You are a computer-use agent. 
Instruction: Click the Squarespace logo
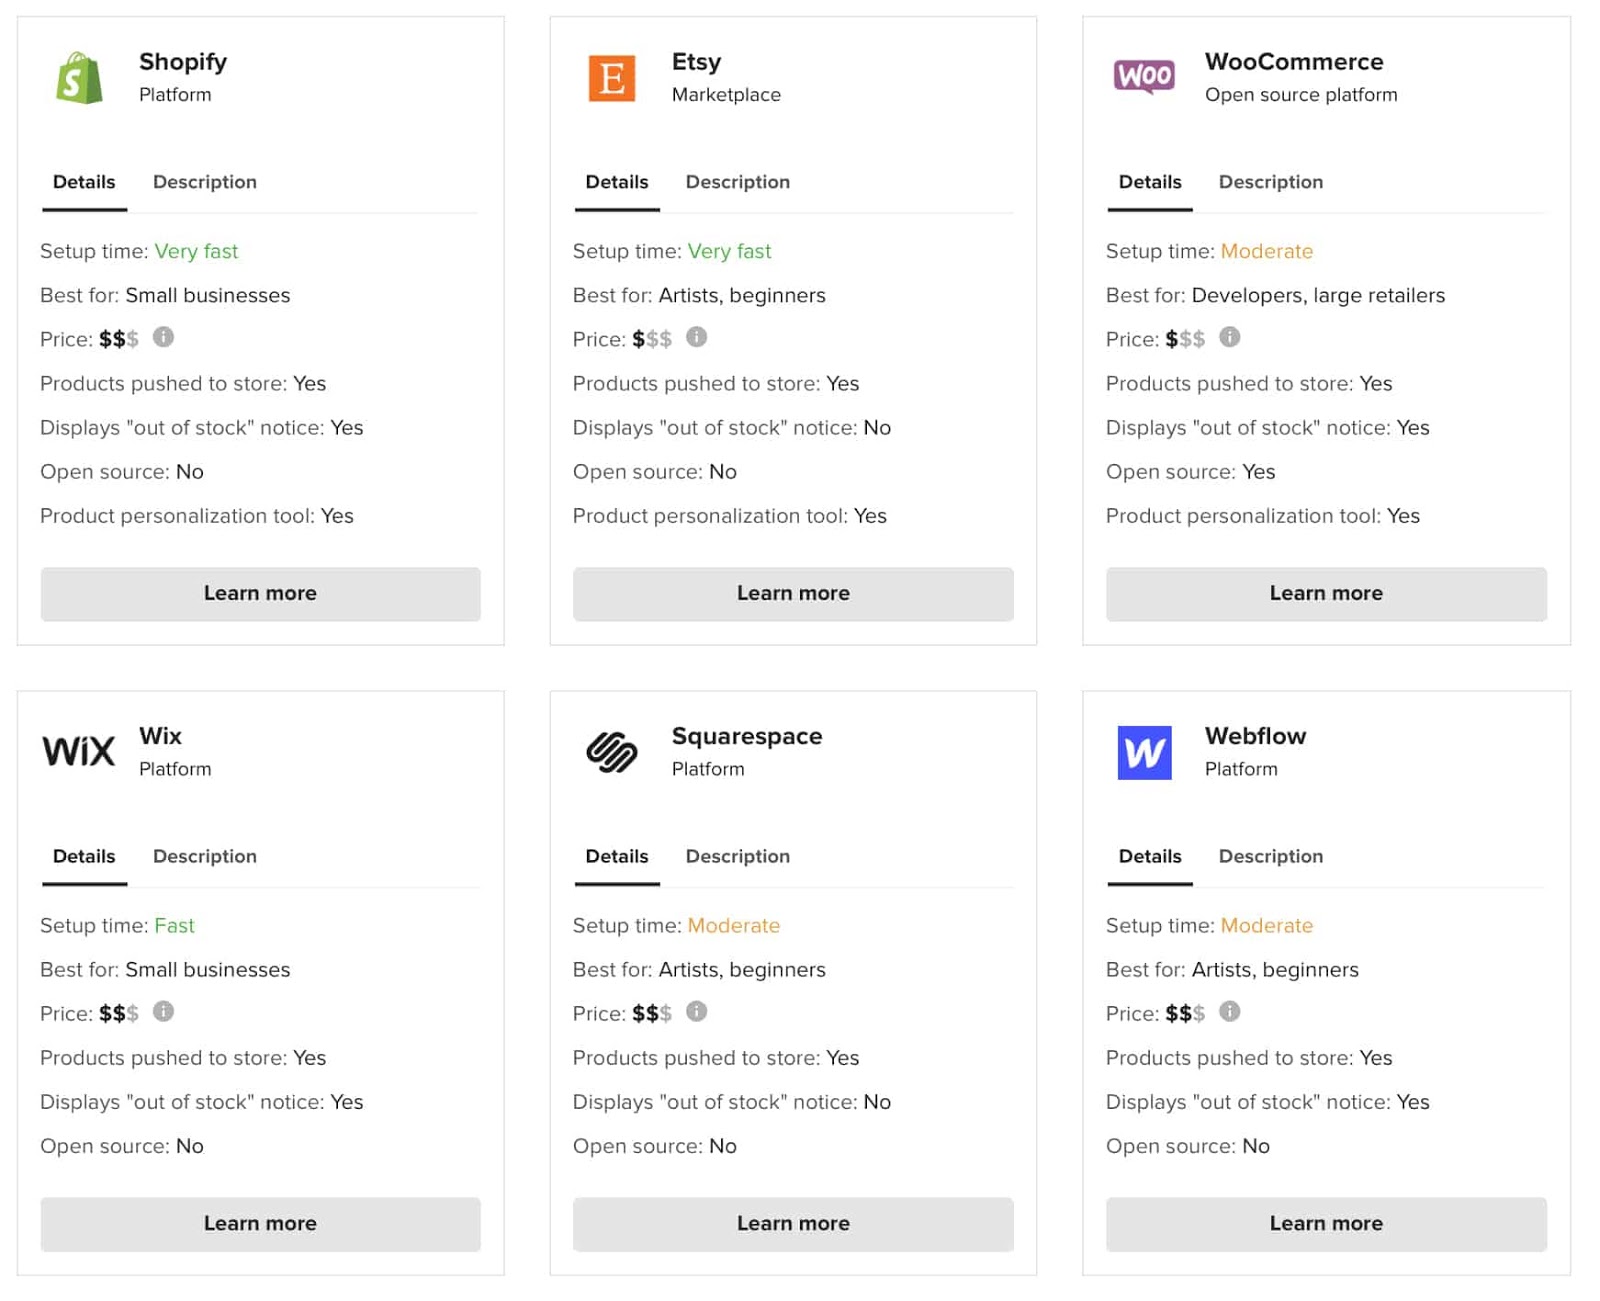(x=611, y=752)
